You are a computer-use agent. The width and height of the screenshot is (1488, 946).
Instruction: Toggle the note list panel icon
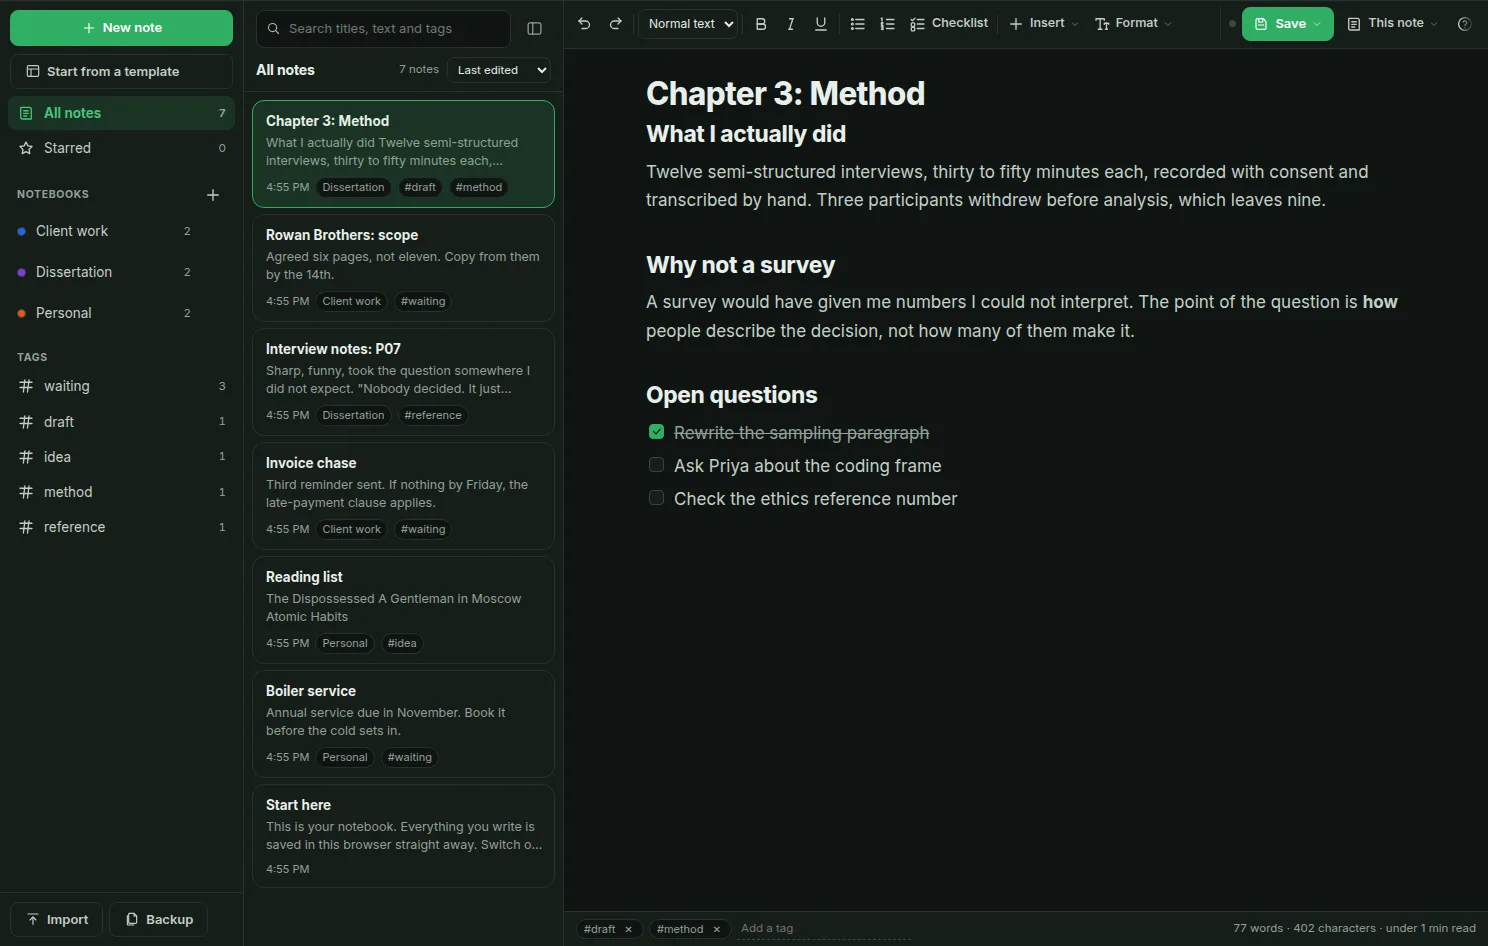(x=535, y=29)
